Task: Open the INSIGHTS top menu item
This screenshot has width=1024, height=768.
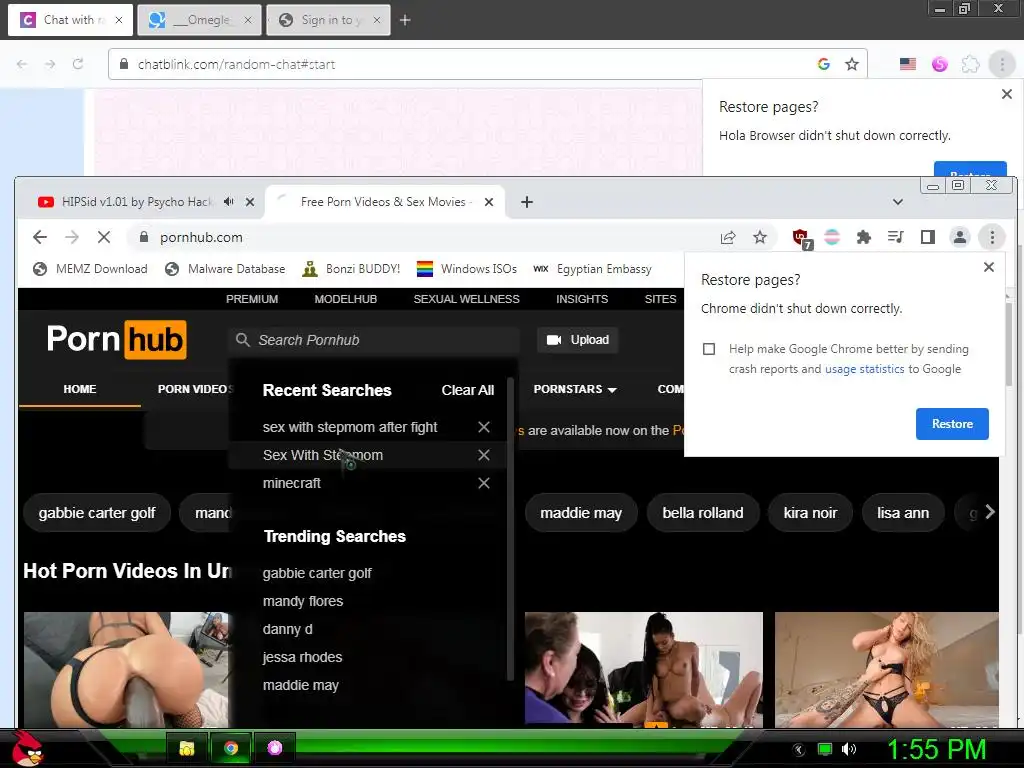Action: point(582,299)
